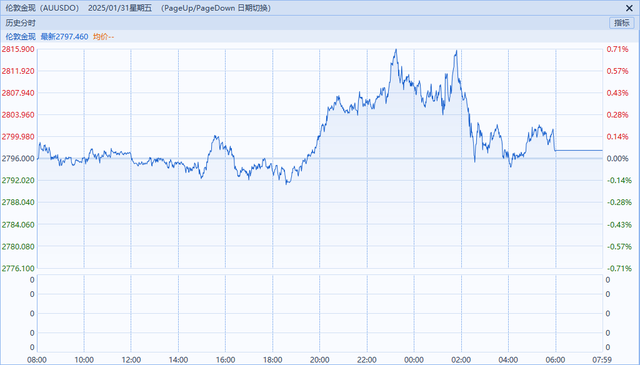Click the 08:00 time axis label
The height and width of the screenshot is (365, 640).
click(x=37, y=360)
